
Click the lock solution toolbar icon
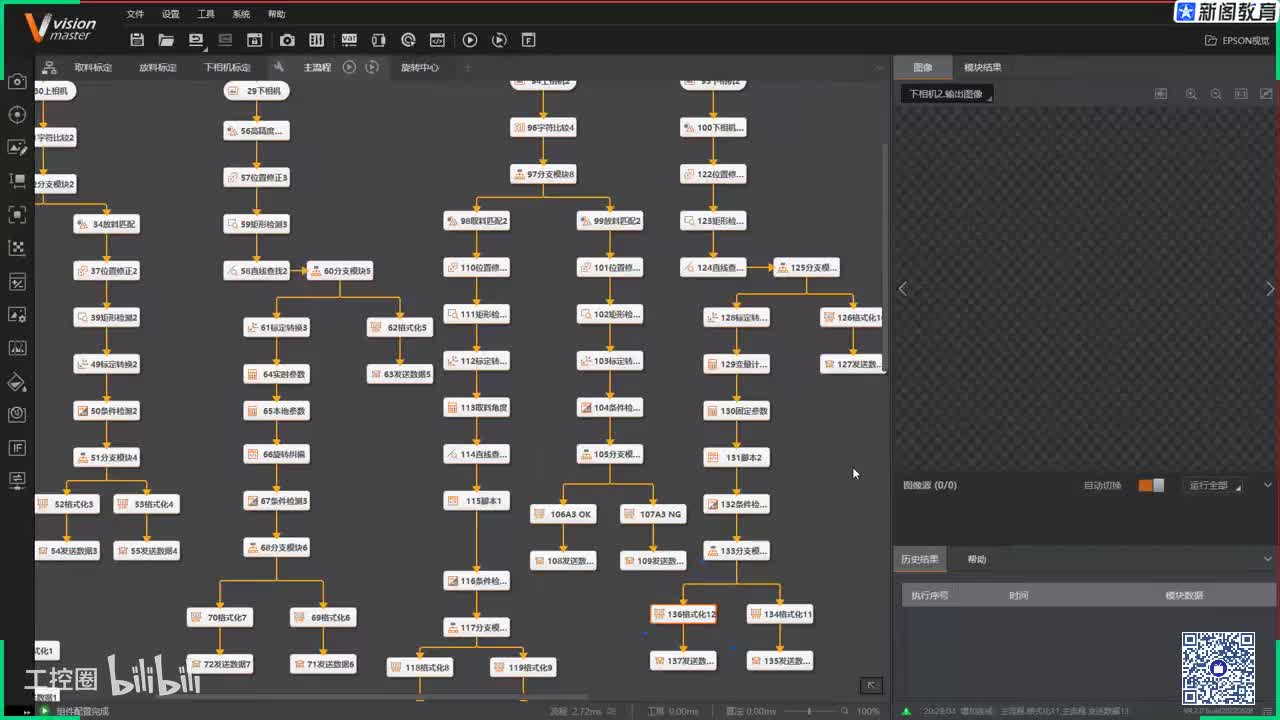254,40
